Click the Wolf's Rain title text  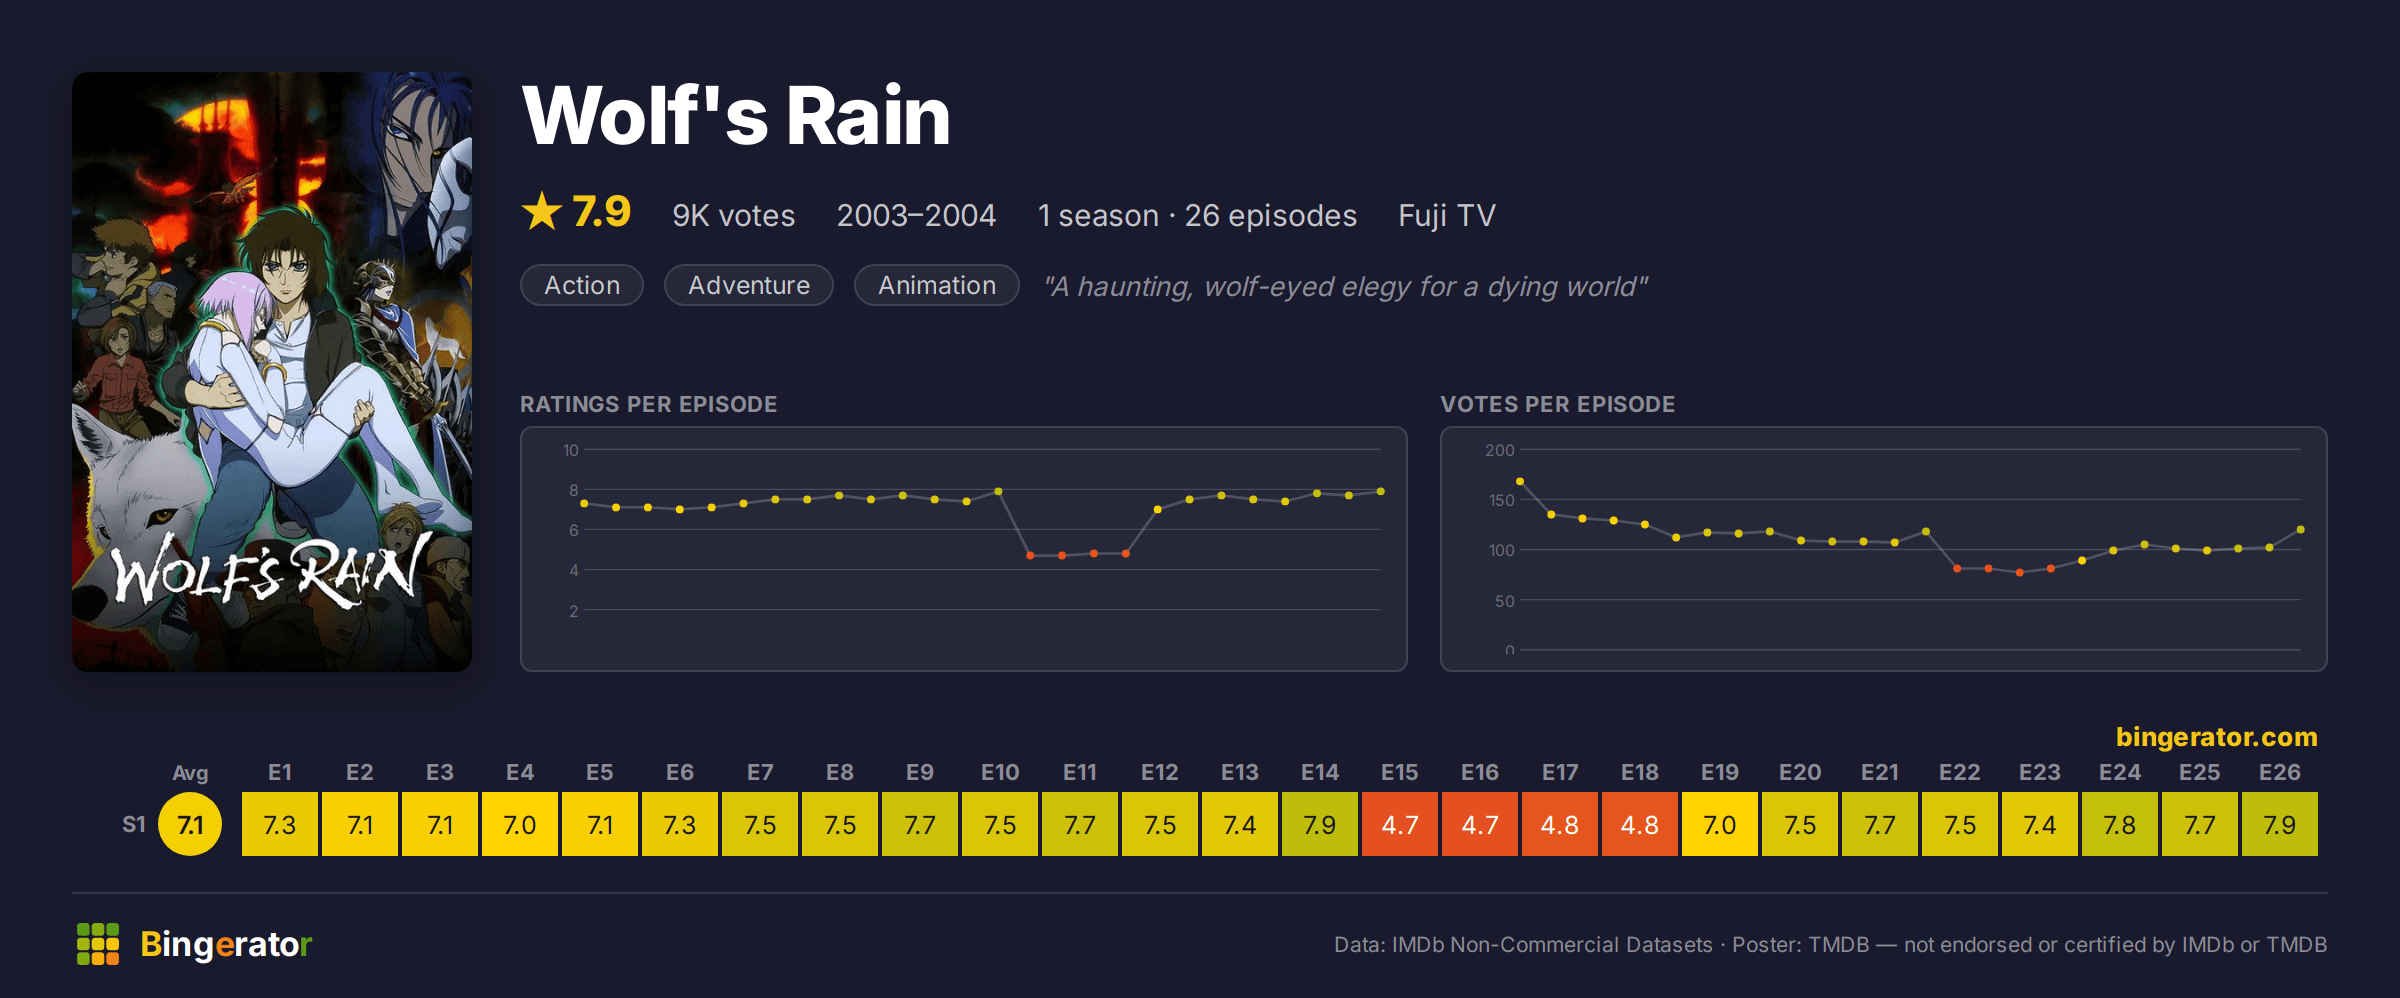(736, 116)
